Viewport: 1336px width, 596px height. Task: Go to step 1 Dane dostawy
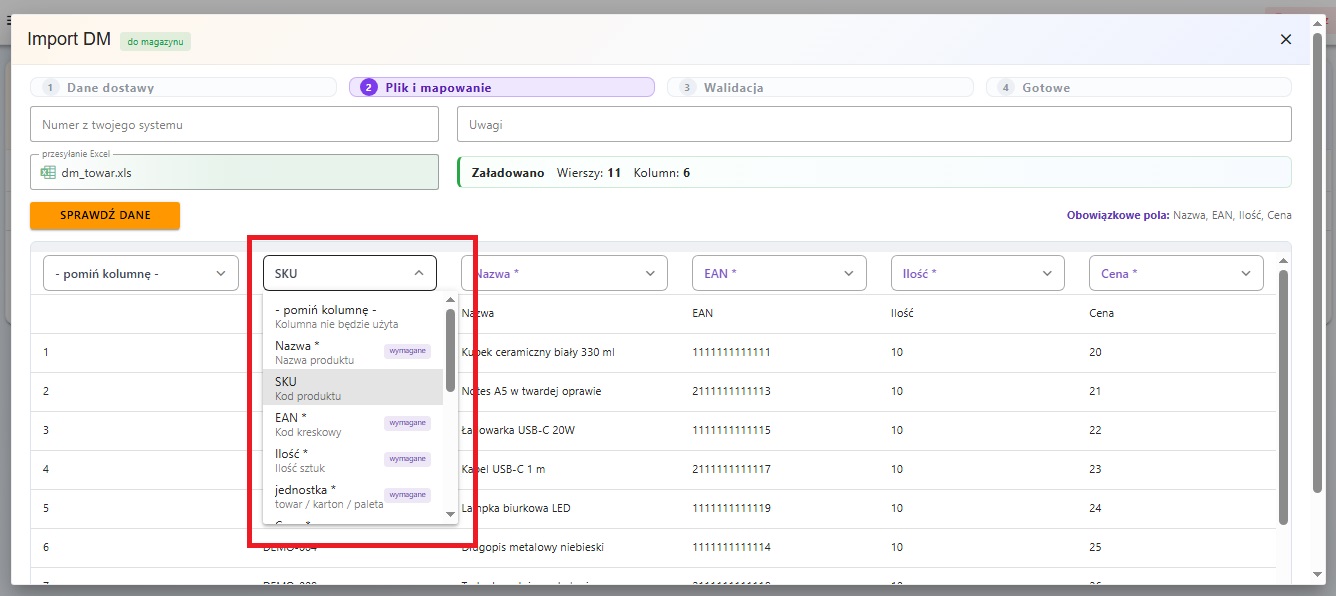pos(183,87)
